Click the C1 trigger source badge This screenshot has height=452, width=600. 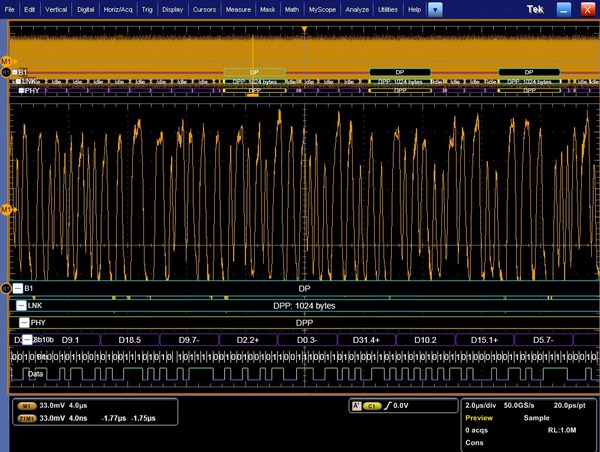pyautogui.click(x=372, y=406)
